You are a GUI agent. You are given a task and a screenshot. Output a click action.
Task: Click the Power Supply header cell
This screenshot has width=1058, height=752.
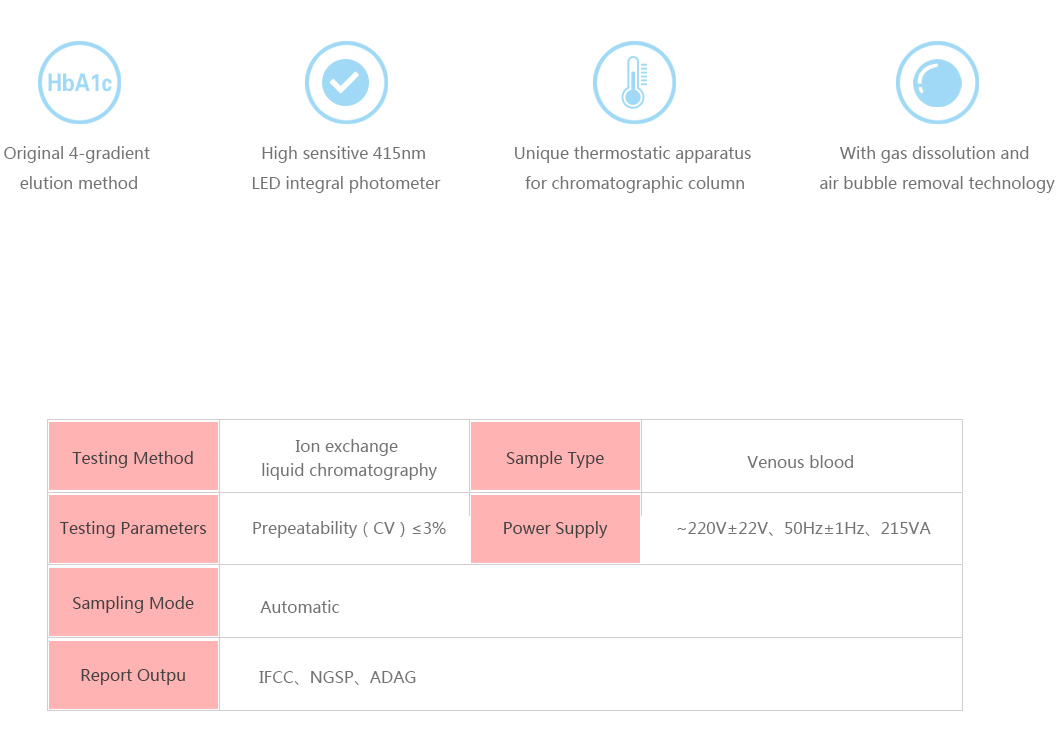555,529
